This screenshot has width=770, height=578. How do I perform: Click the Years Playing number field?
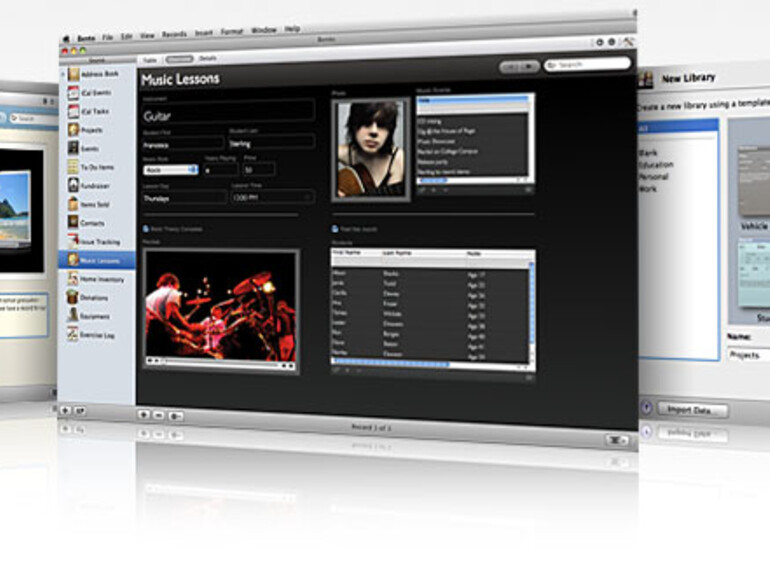(221, 170)
